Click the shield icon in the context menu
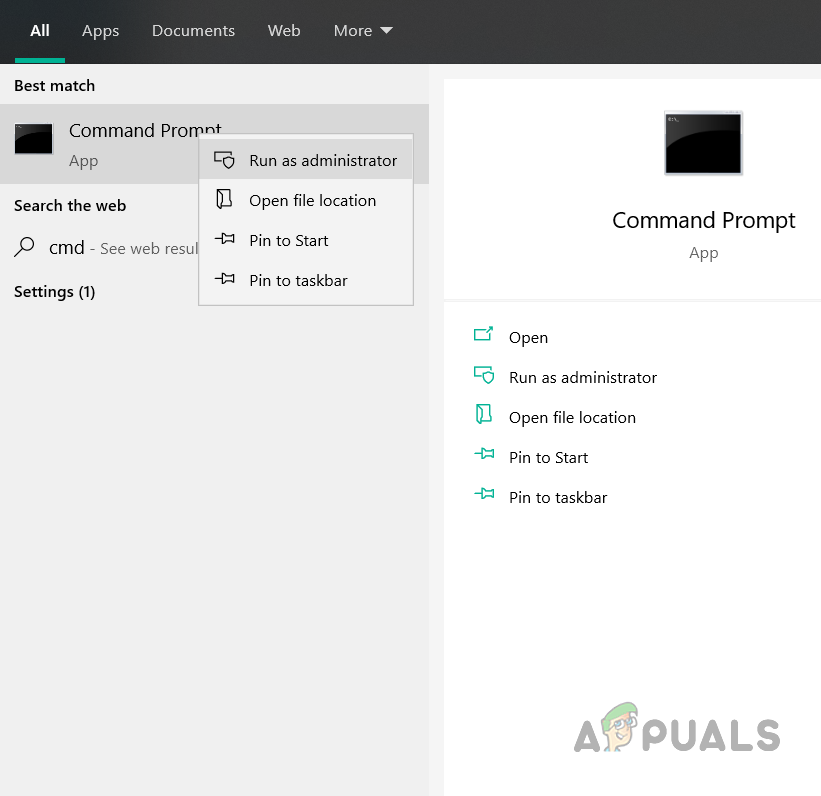This screenshot has width=821, height=796. 224,160
